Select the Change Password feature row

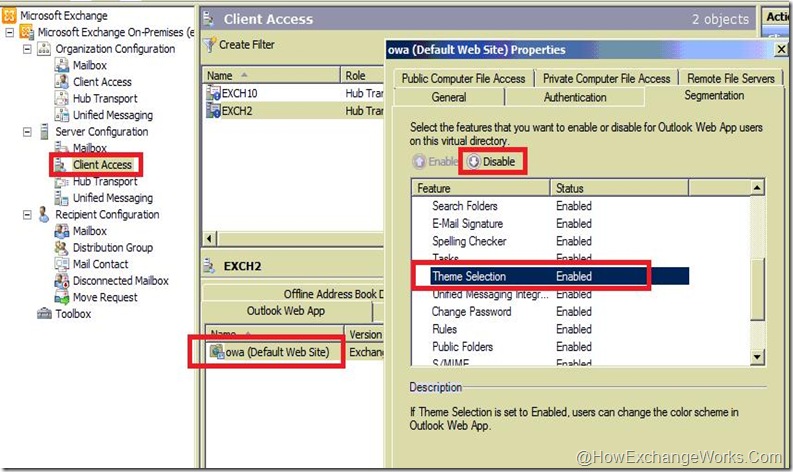550,312
